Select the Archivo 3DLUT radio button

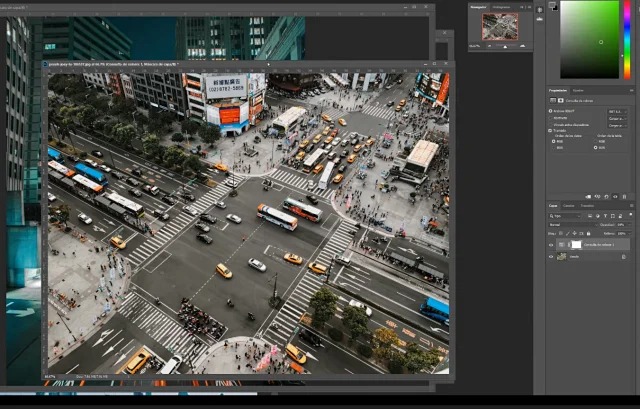point(550,111)
